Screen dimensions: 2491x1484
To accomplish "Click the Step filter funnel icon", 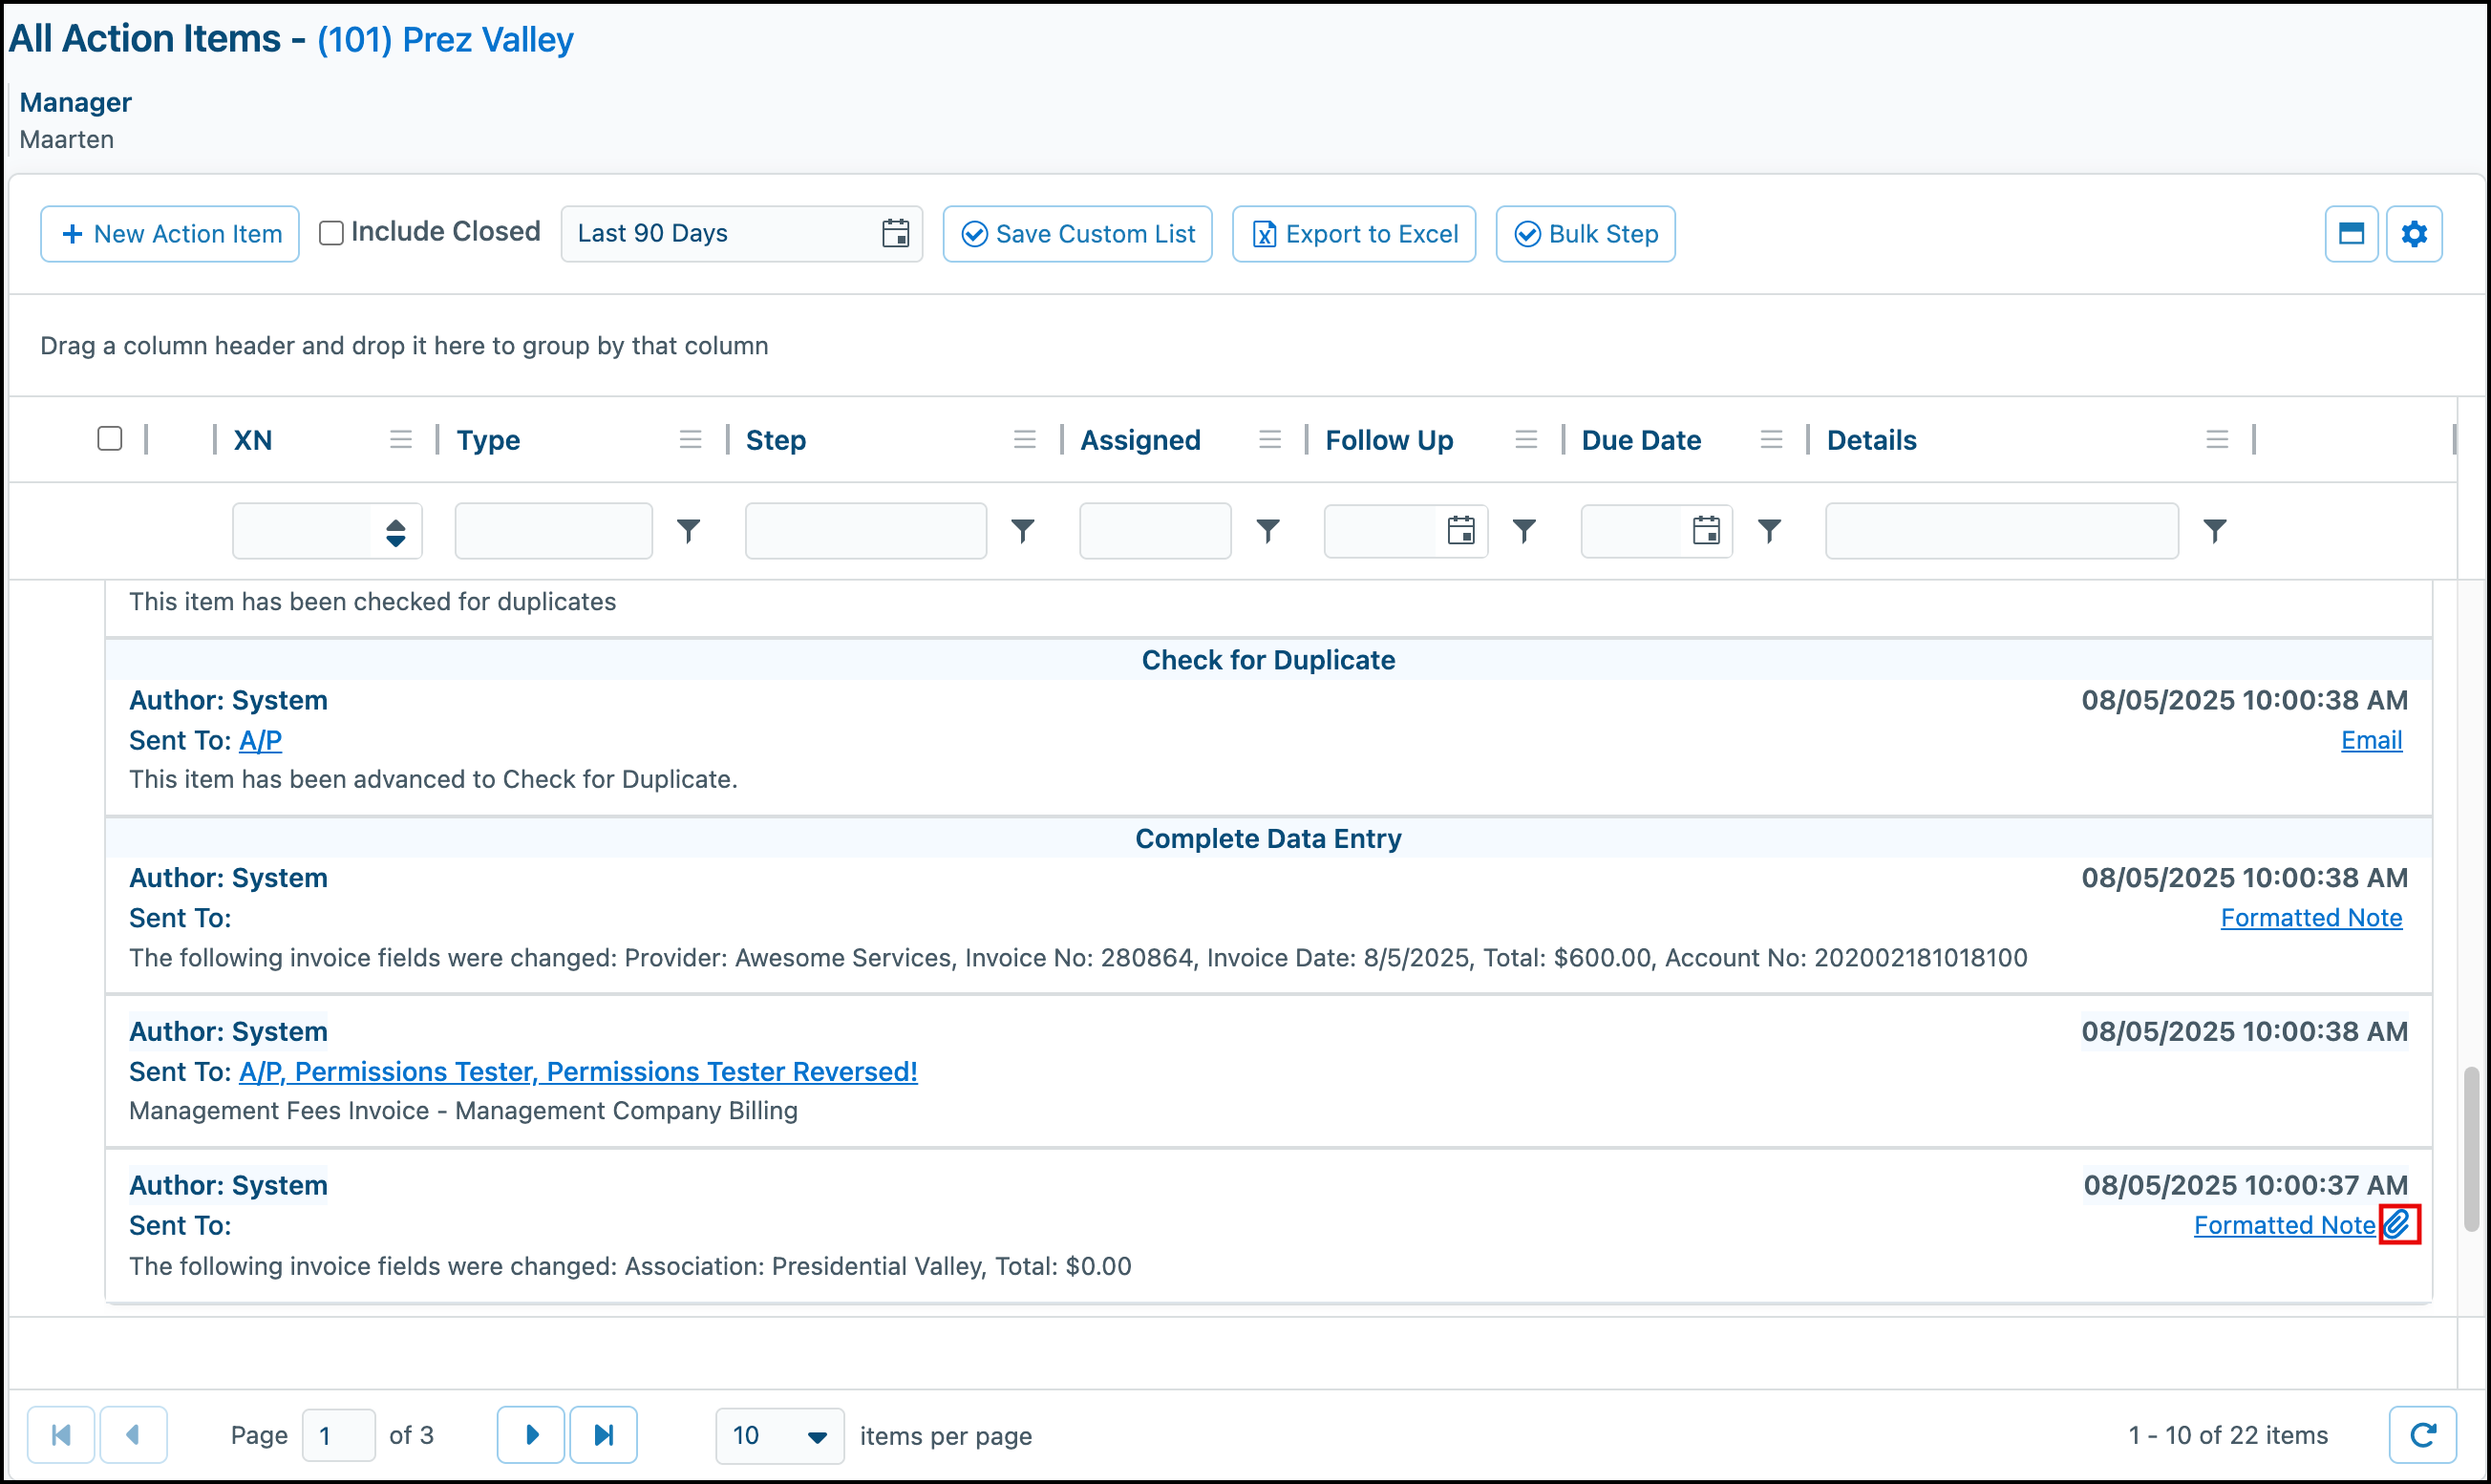I will coord(1022,531).
